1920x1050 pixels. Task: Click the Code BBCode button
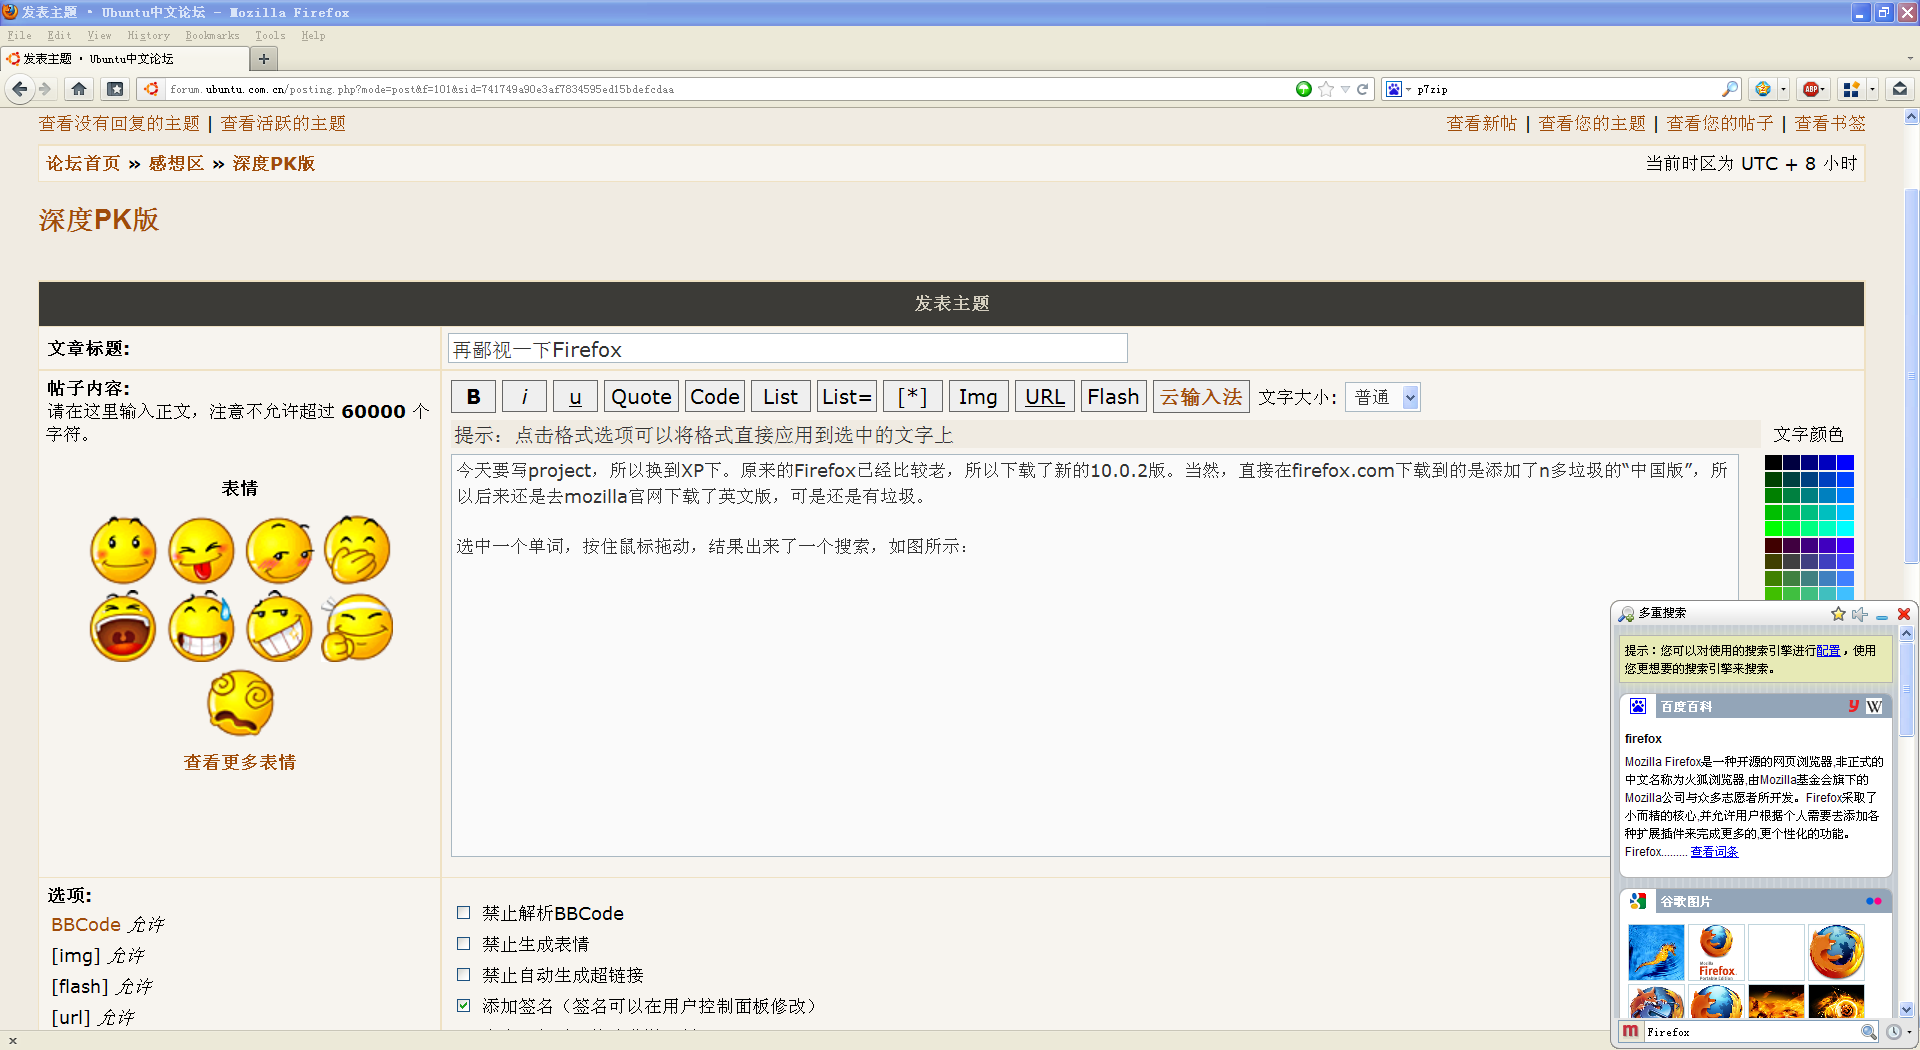714,397
